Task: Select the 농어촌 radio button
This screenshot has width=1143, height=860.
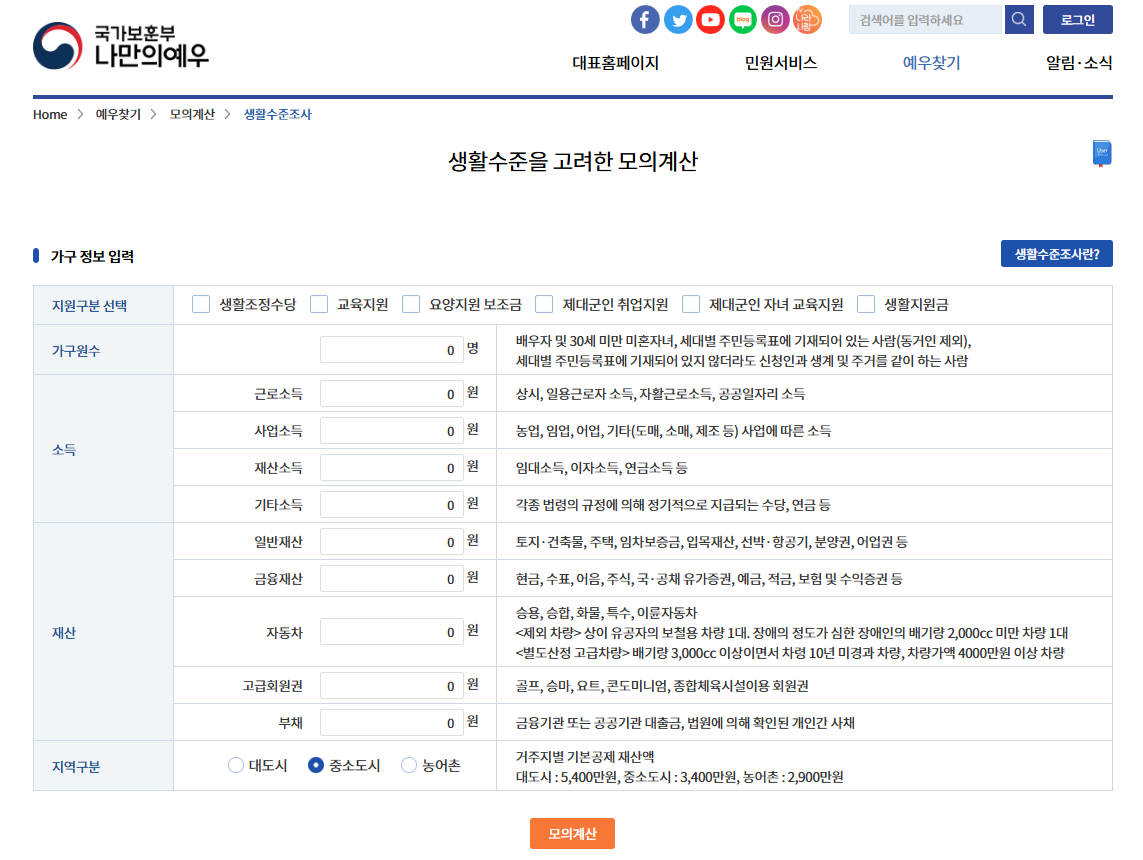Action: tap(408, 763)
